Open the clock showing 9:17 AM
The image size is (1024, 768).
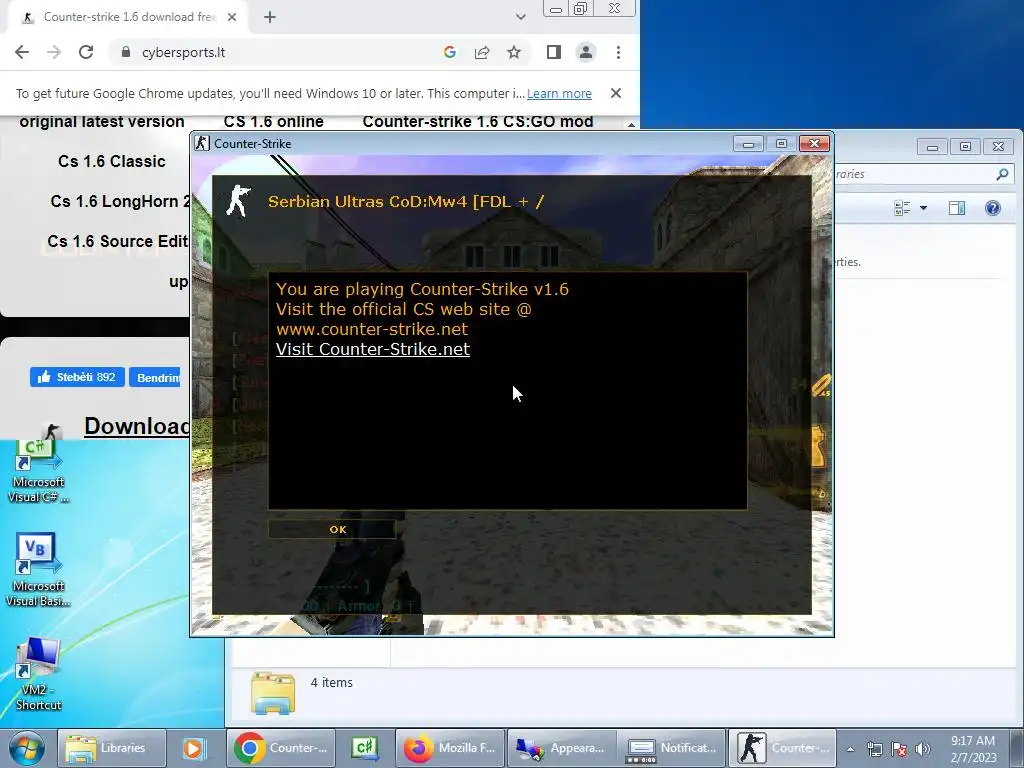[x=973, y=748]
